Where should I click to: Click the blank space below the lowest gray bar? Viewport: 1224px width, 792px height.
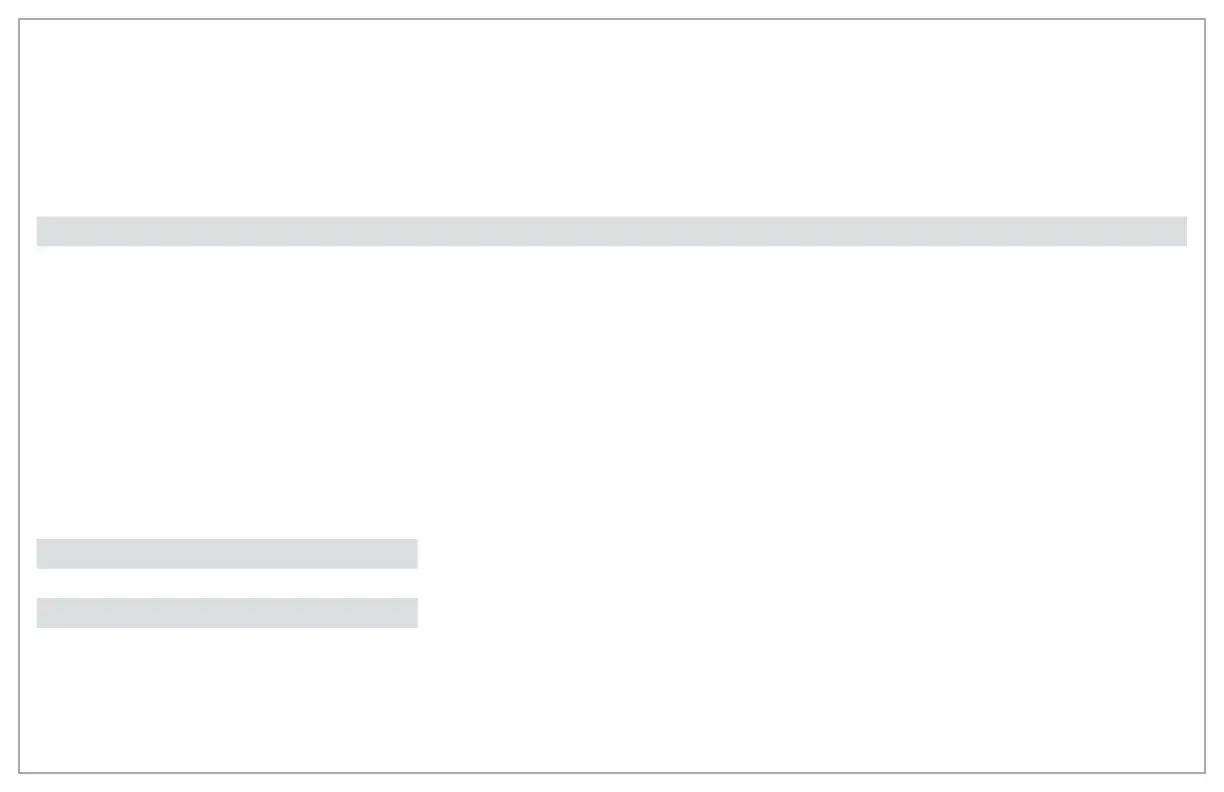pos(611,699)
